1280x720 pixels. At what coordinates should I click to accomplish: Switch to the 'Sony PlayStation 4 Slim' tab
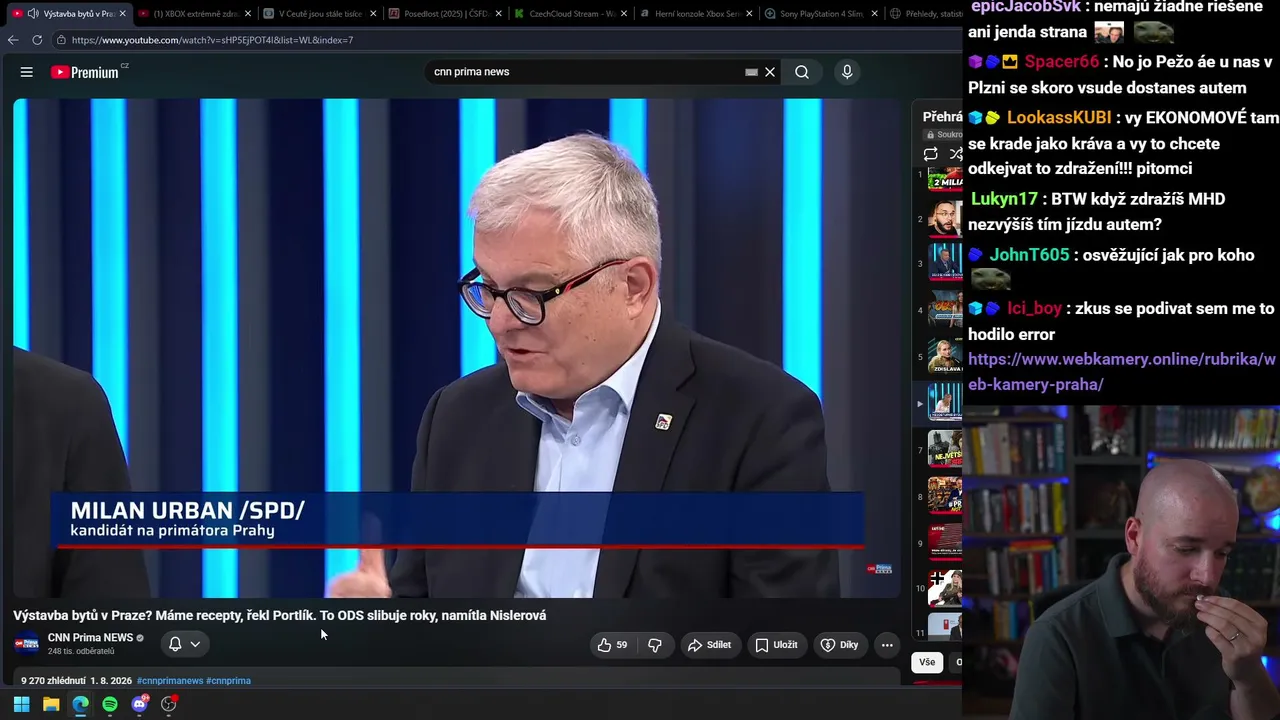[x=822, y=14]
